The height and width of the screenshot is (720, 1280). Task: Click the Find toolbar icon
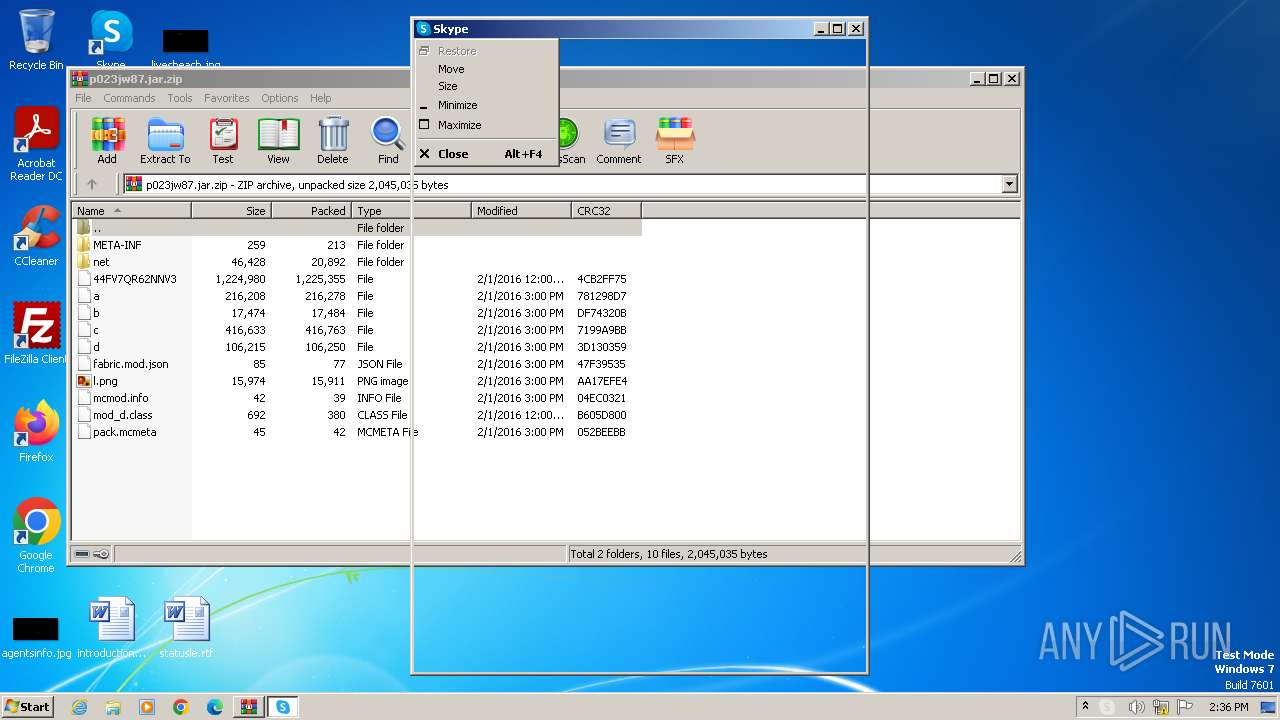[388, 140]
